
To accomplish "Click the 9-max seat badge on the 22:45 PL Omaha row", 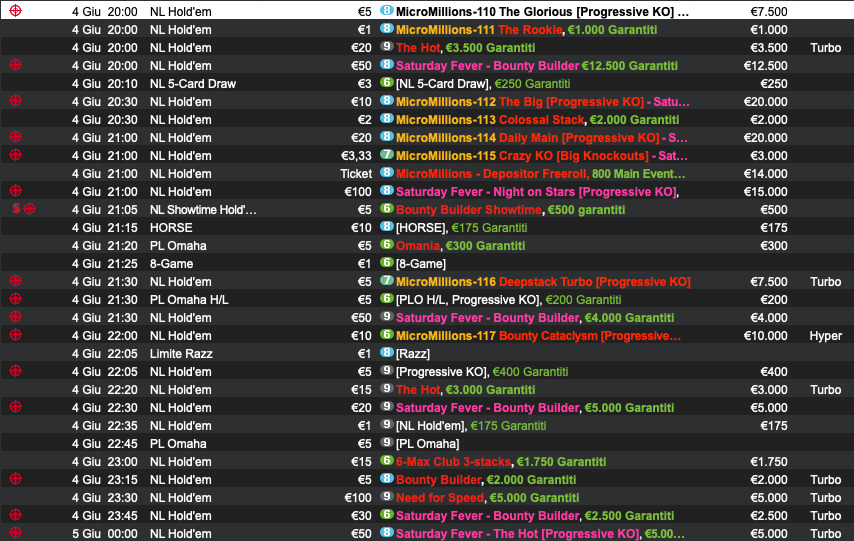I will [387, 442].
